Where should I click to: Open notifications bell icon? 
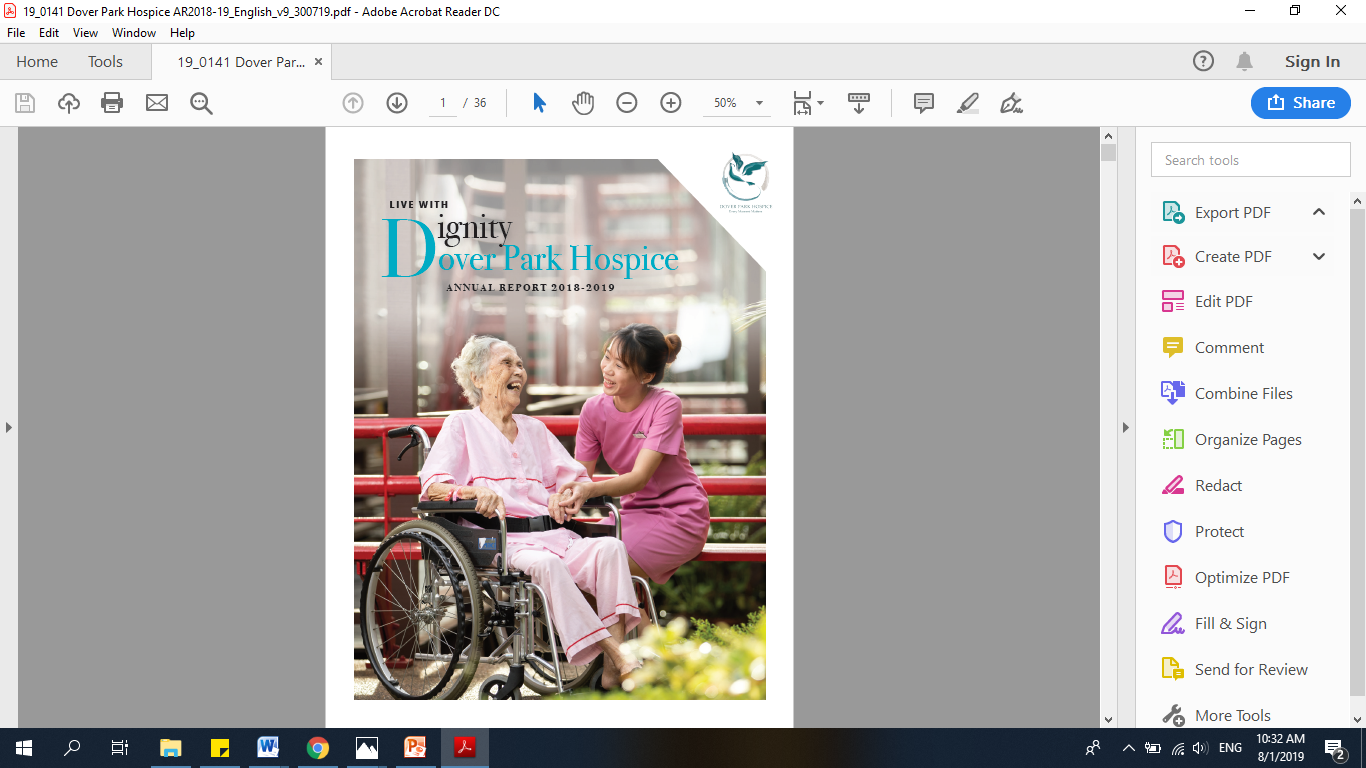click(x=1245, y=62)
